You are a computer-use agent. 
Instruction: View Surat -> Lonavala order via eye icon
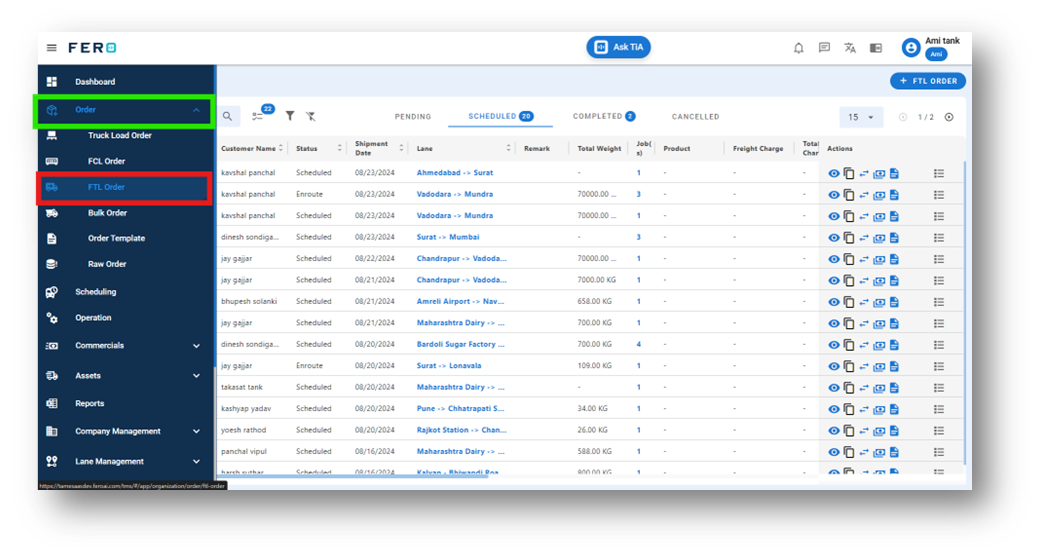[x=834, y=366]
